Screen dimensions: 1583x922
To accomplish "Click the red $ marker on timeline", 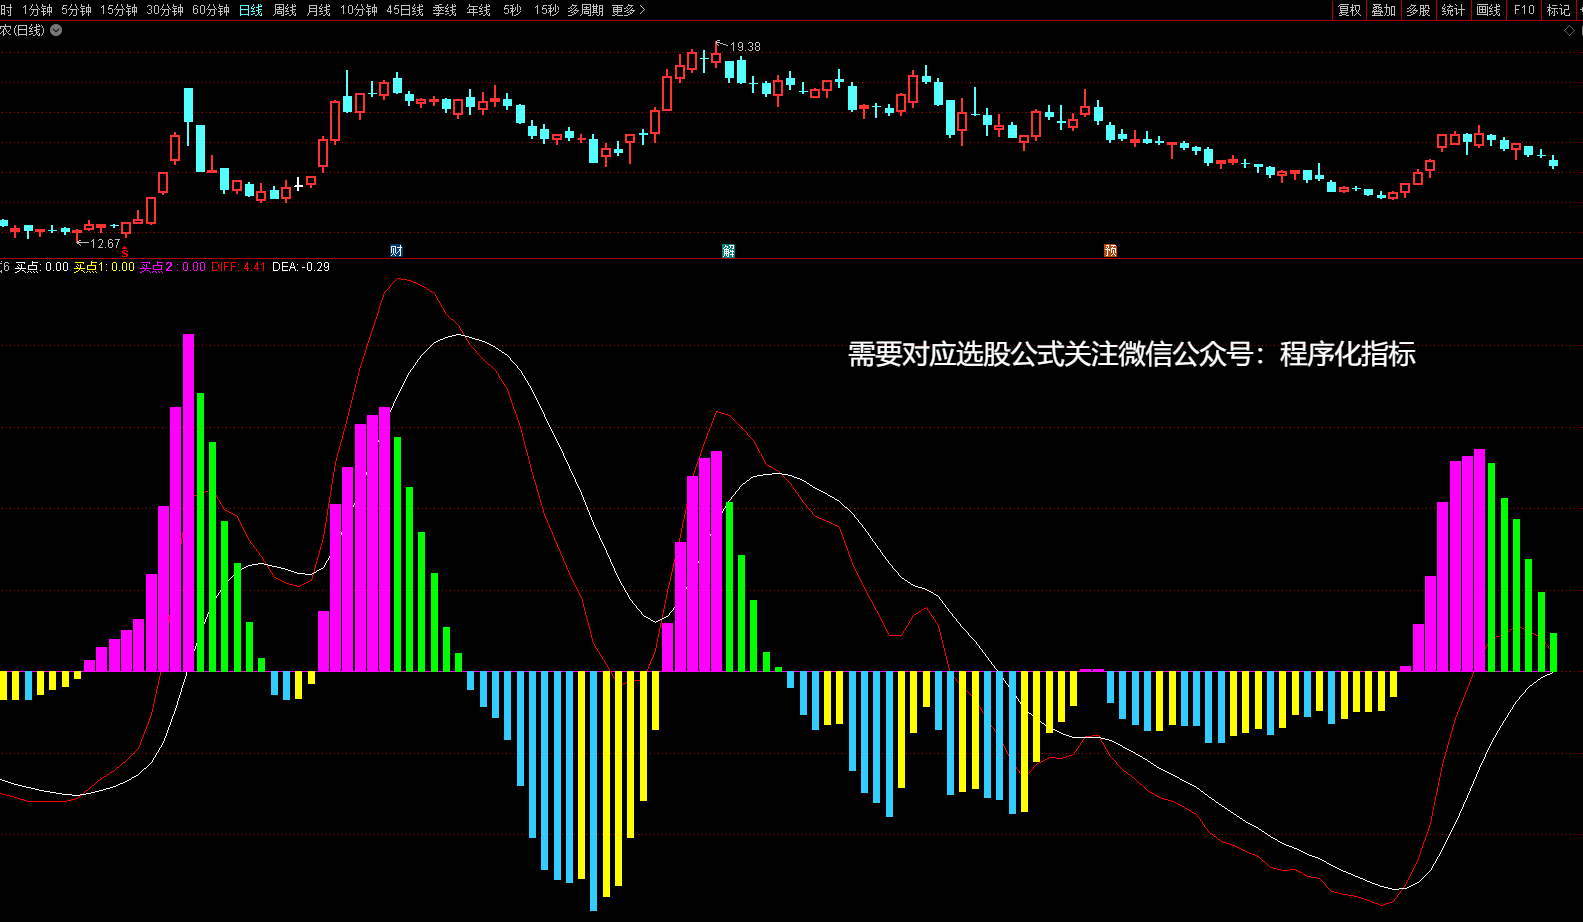I will point(125,252).
